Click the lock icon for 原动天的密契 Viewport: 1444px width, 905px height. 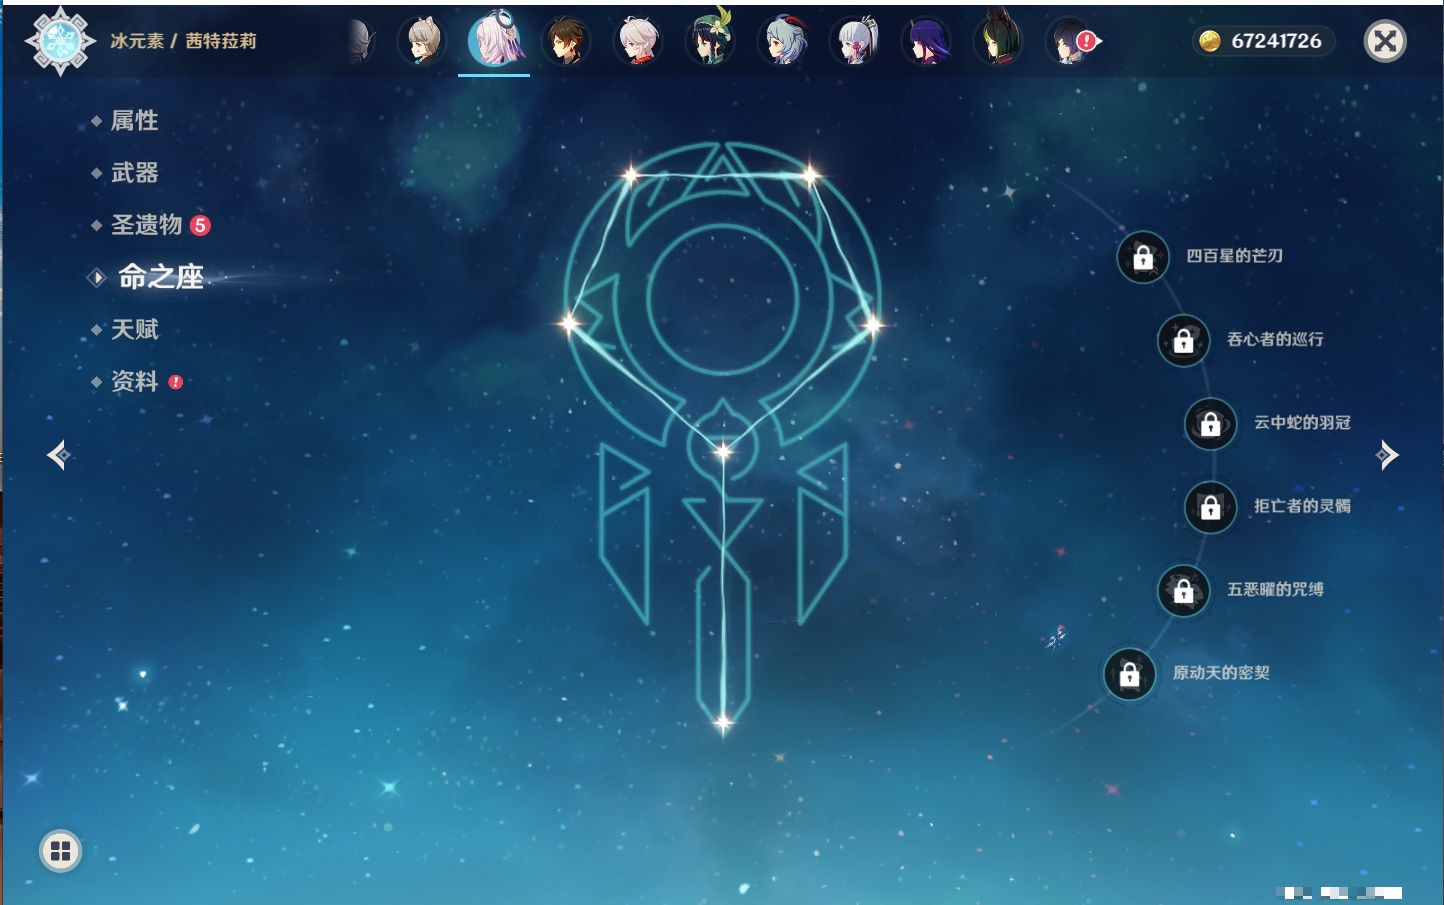tap(1130, 674)
